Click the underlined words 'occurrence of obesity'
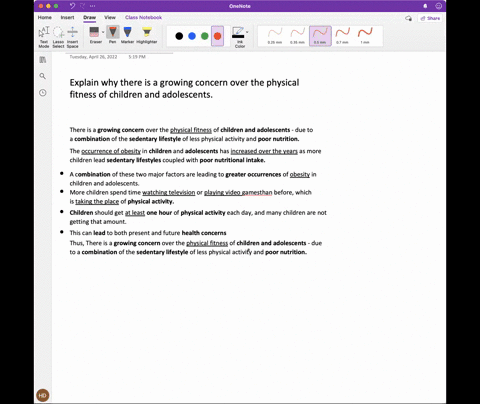This screenshot has height=404, width=480. click(x=111, y=151)
